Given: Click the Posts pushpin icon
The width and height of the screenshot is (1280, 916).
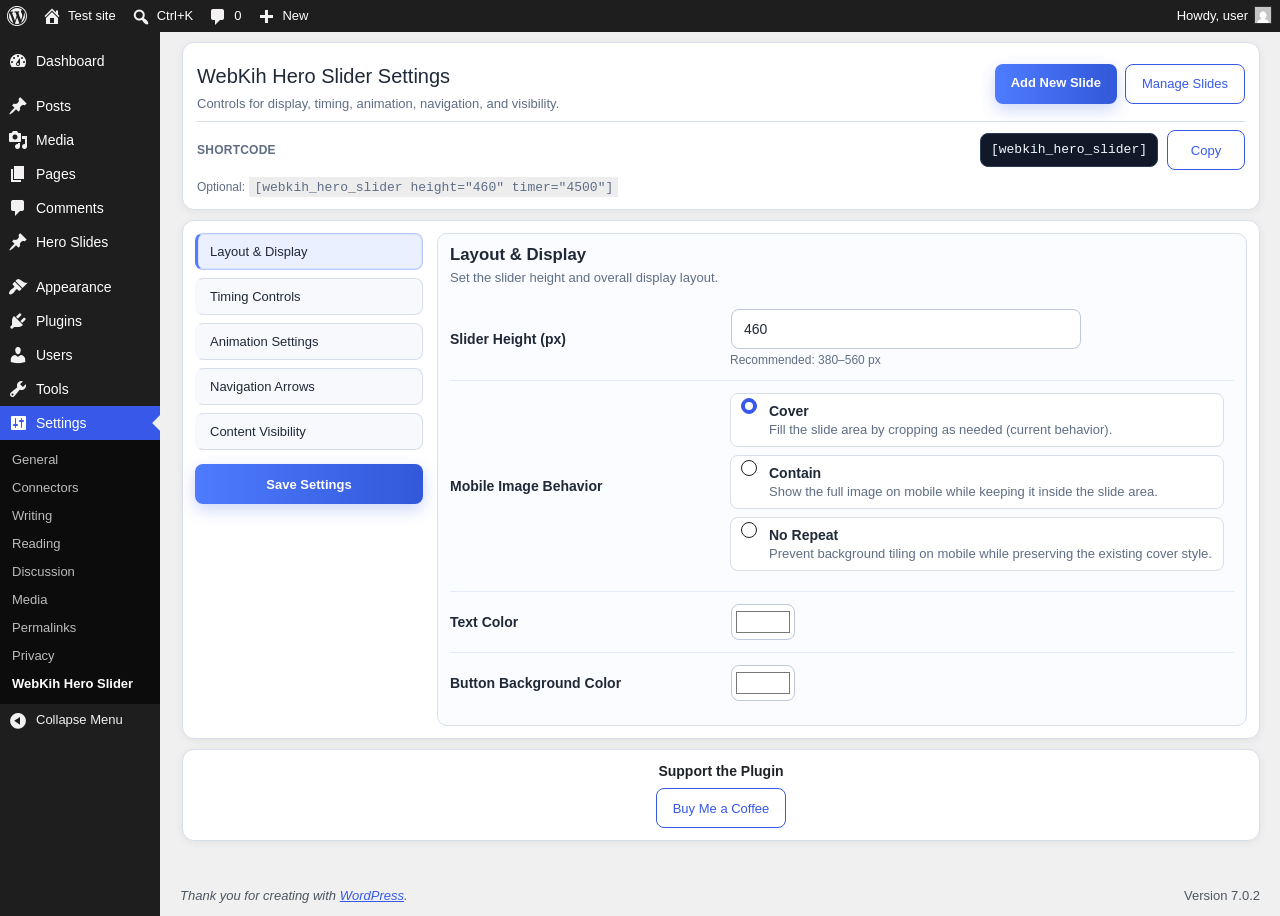Looking at the screenshot, I should pos(18,106).
